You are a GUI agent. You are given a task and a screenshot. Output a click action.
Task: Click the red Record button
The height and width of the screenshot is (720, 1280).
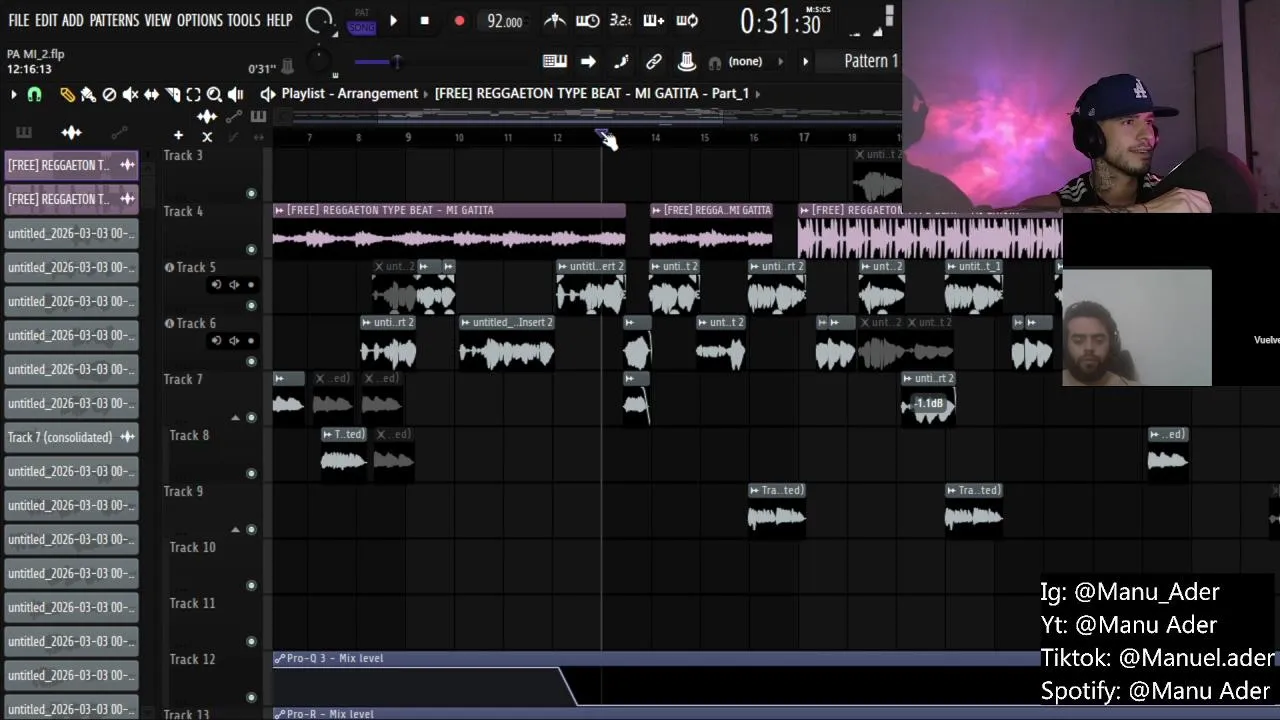click(x=459, y=21)
